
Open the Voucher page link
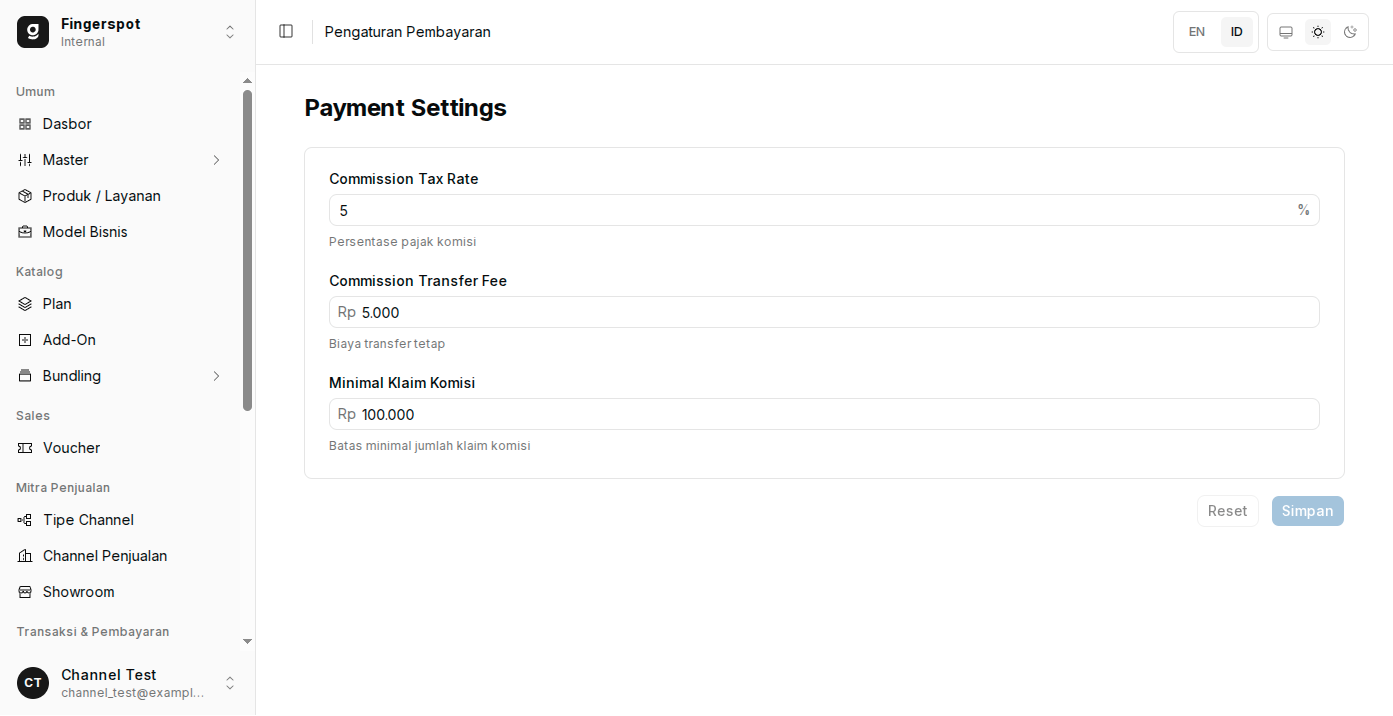(x=120, y=448)
